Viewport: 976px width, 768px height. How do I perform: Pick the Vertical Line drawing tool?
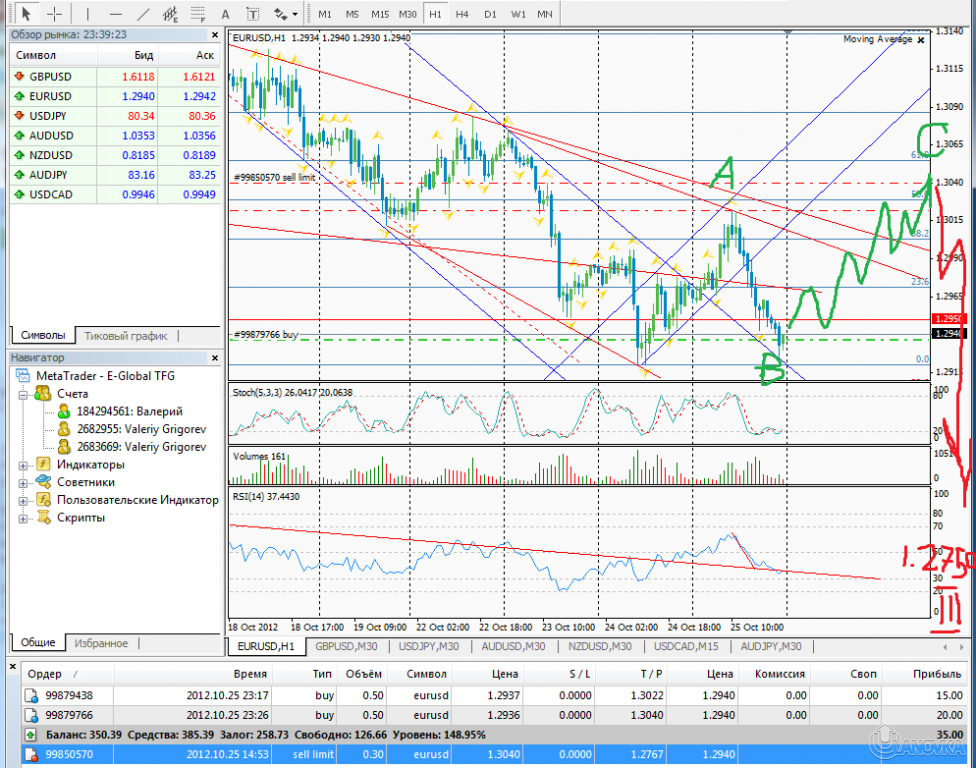point(87,13)
